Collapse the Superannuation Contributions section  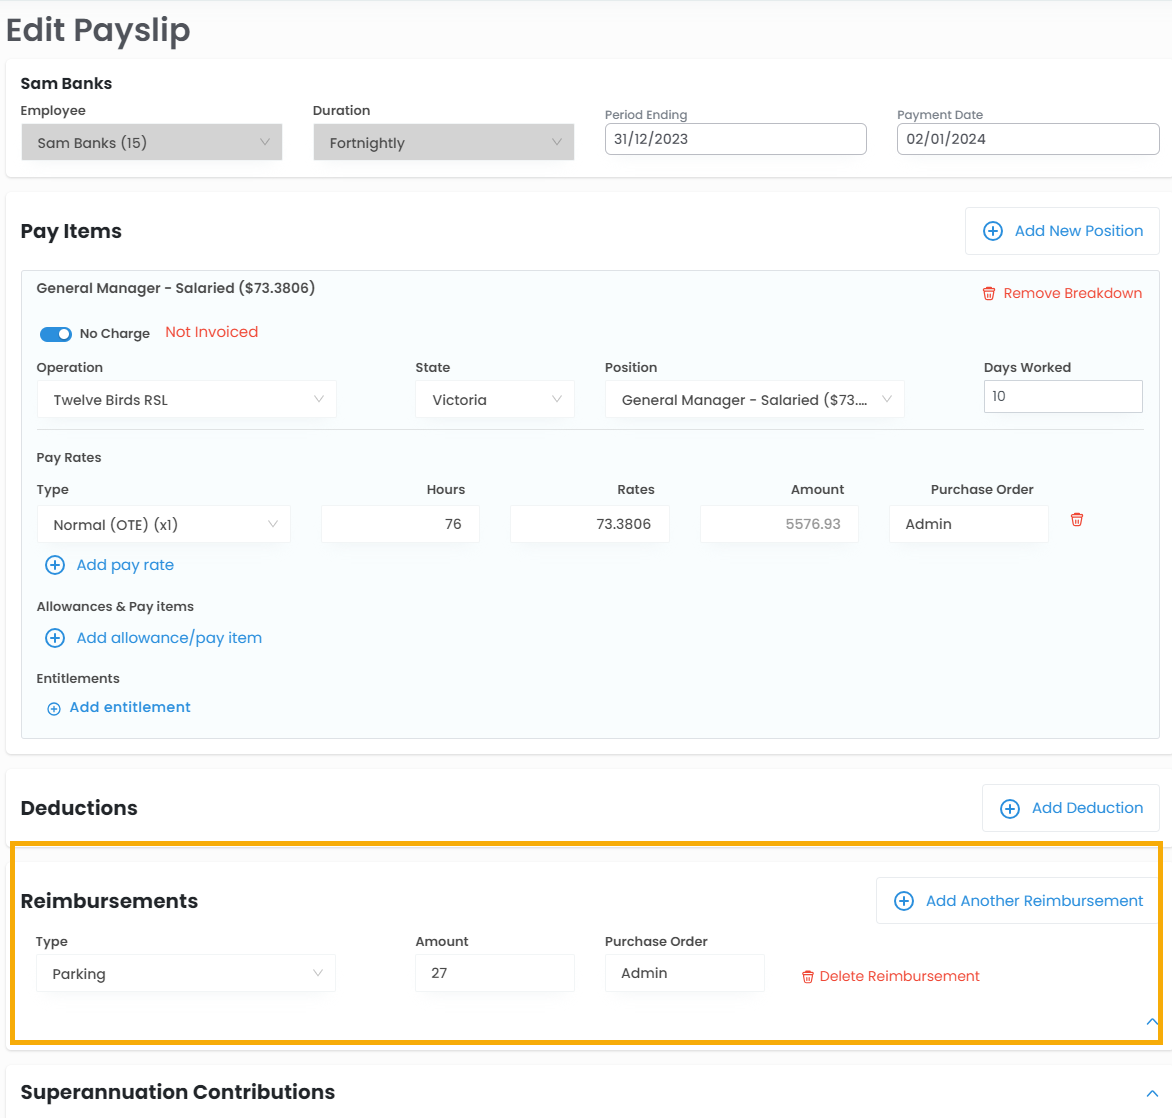coord(1152,1094)
